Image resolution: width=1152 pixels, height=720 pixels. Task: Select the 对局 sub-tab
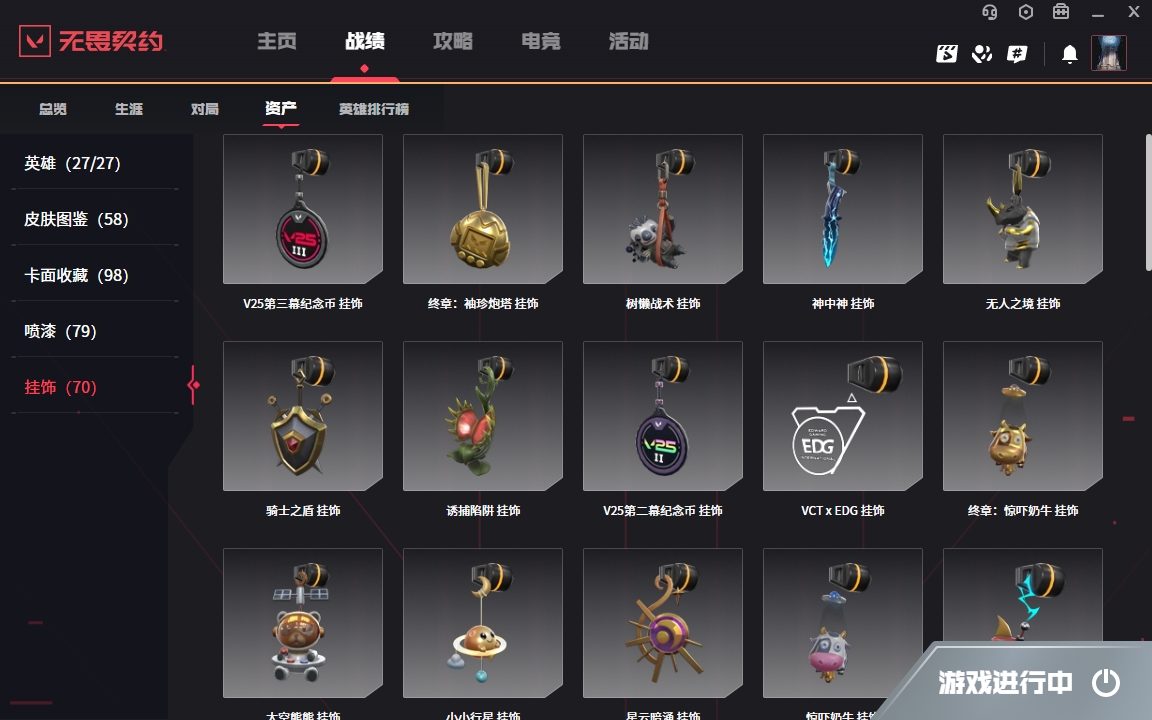point(205,109)
